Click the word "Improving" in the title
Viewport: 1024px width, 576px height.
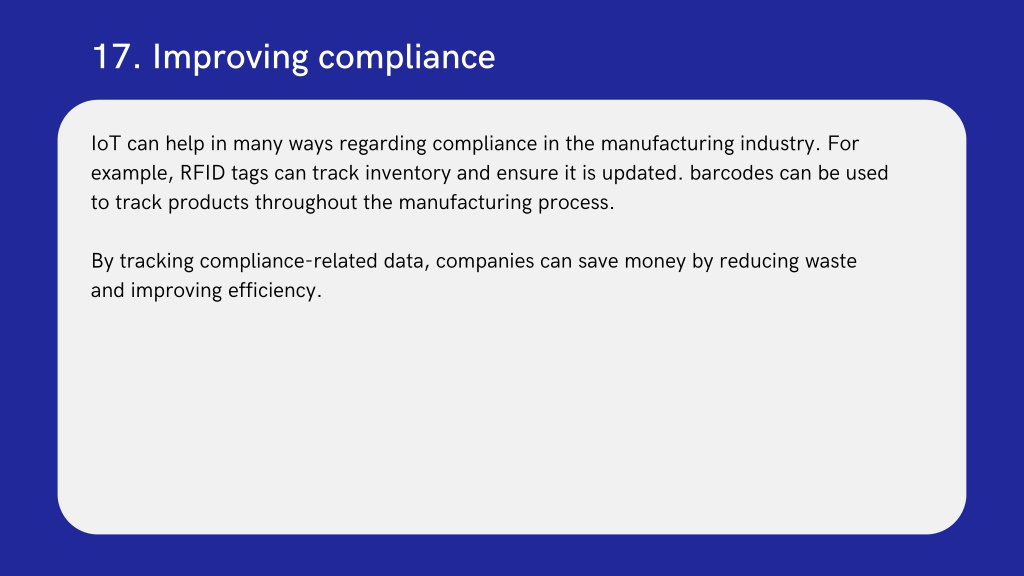pyautogui.click(x=230, y=59)
